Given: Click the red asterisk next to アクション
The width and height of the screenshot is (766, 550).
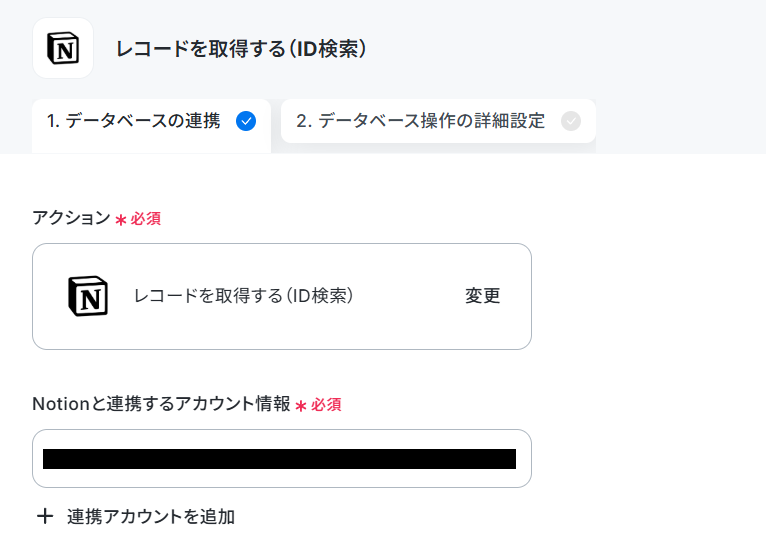Looking at the screenshot, I should [121, 220].
